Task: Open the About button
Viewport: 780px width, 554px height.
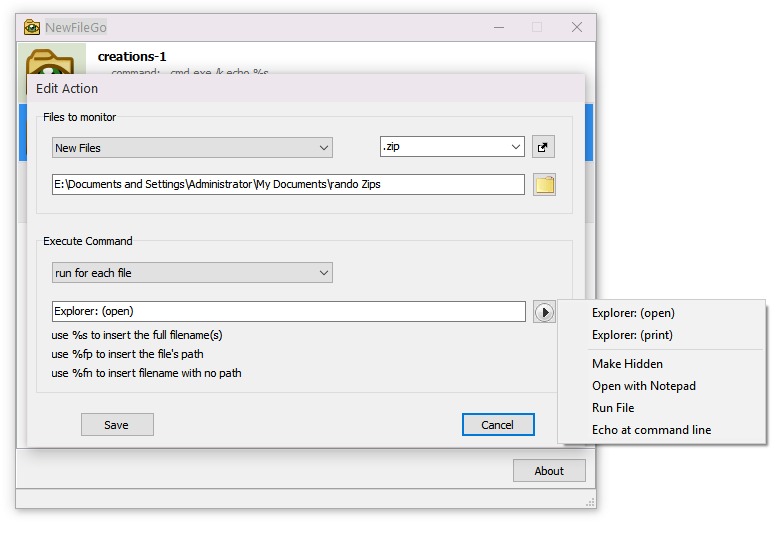Action: click(549, 471)
